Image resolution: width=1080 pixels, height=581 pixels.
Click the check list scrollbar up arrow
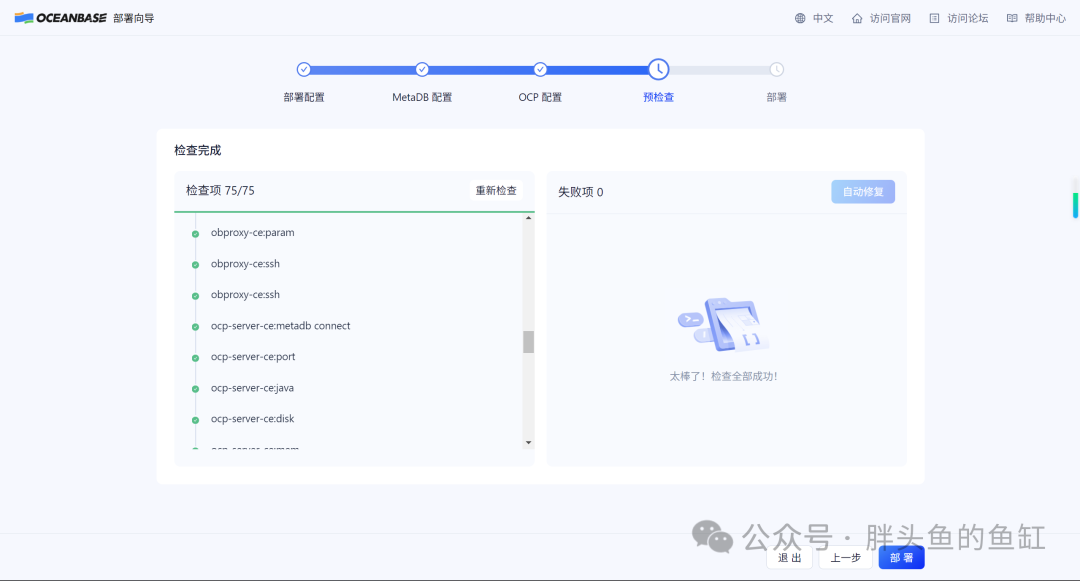point(528,218)
